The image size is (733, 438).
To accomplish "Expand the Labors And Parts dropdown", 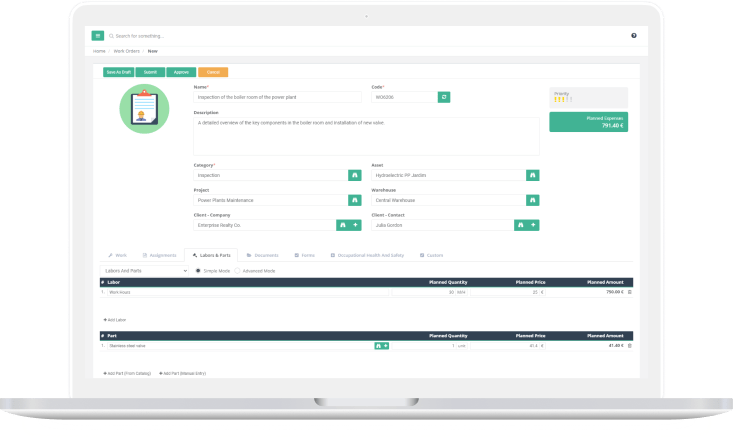I will click(x=144, y=271).
